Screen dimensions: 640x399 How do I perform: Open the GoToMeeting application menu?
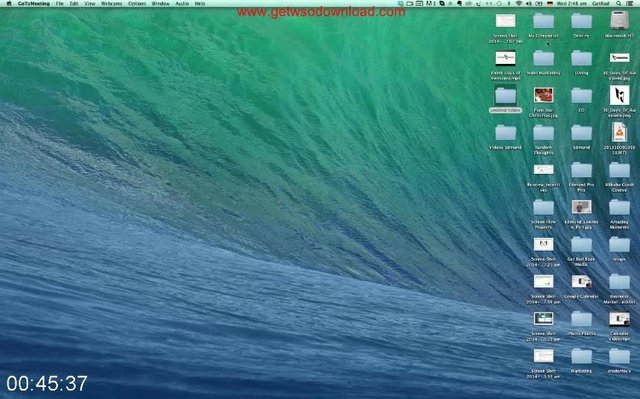[33, 3]
